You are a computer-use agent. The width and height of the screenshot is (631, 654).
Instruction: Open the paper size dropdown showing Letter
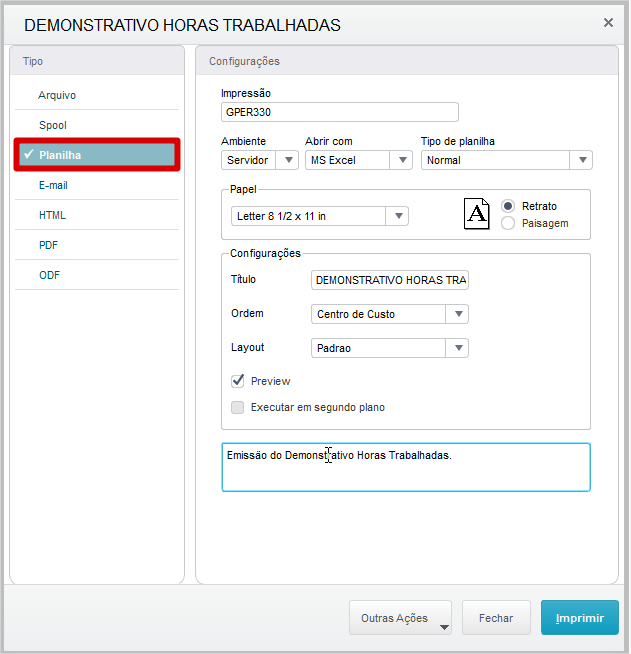[x=319, y=216]
